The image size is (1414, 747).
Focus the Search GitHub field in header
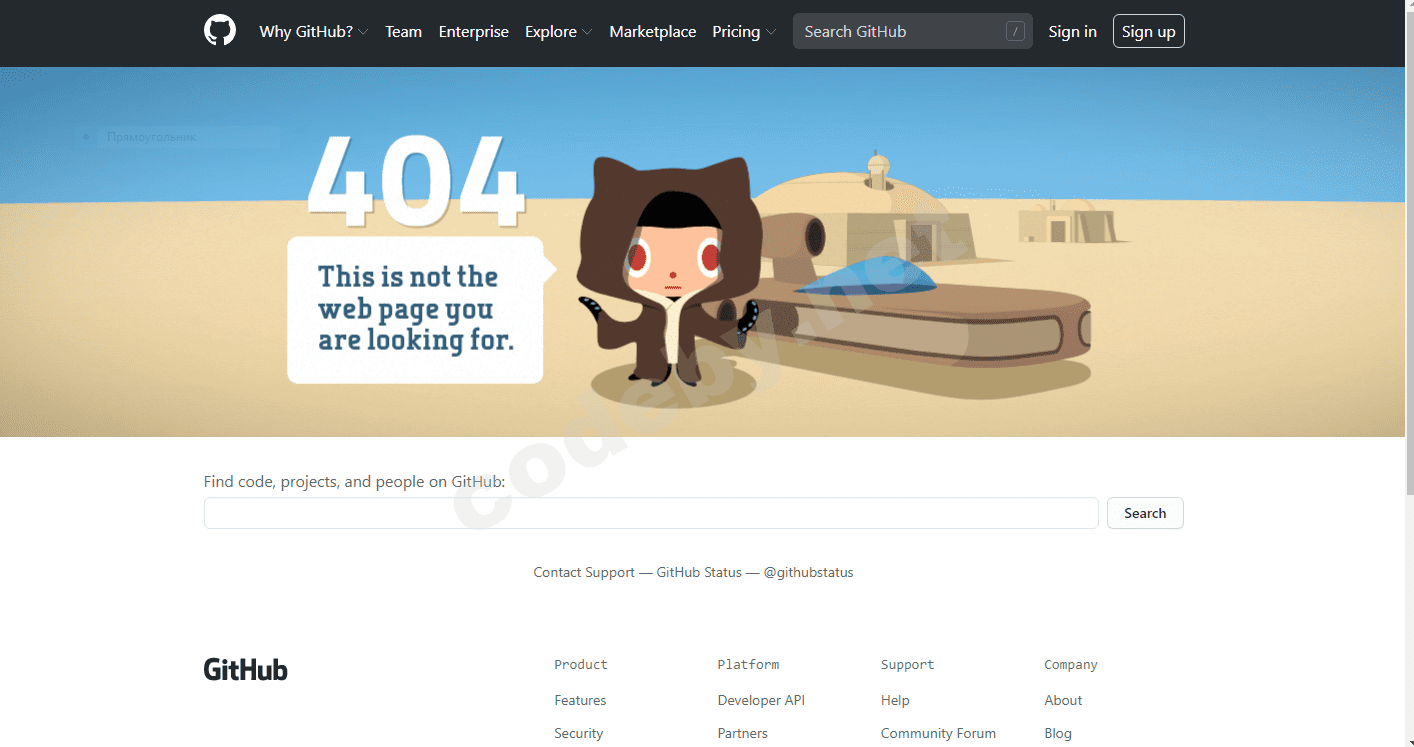coord(913,32)
